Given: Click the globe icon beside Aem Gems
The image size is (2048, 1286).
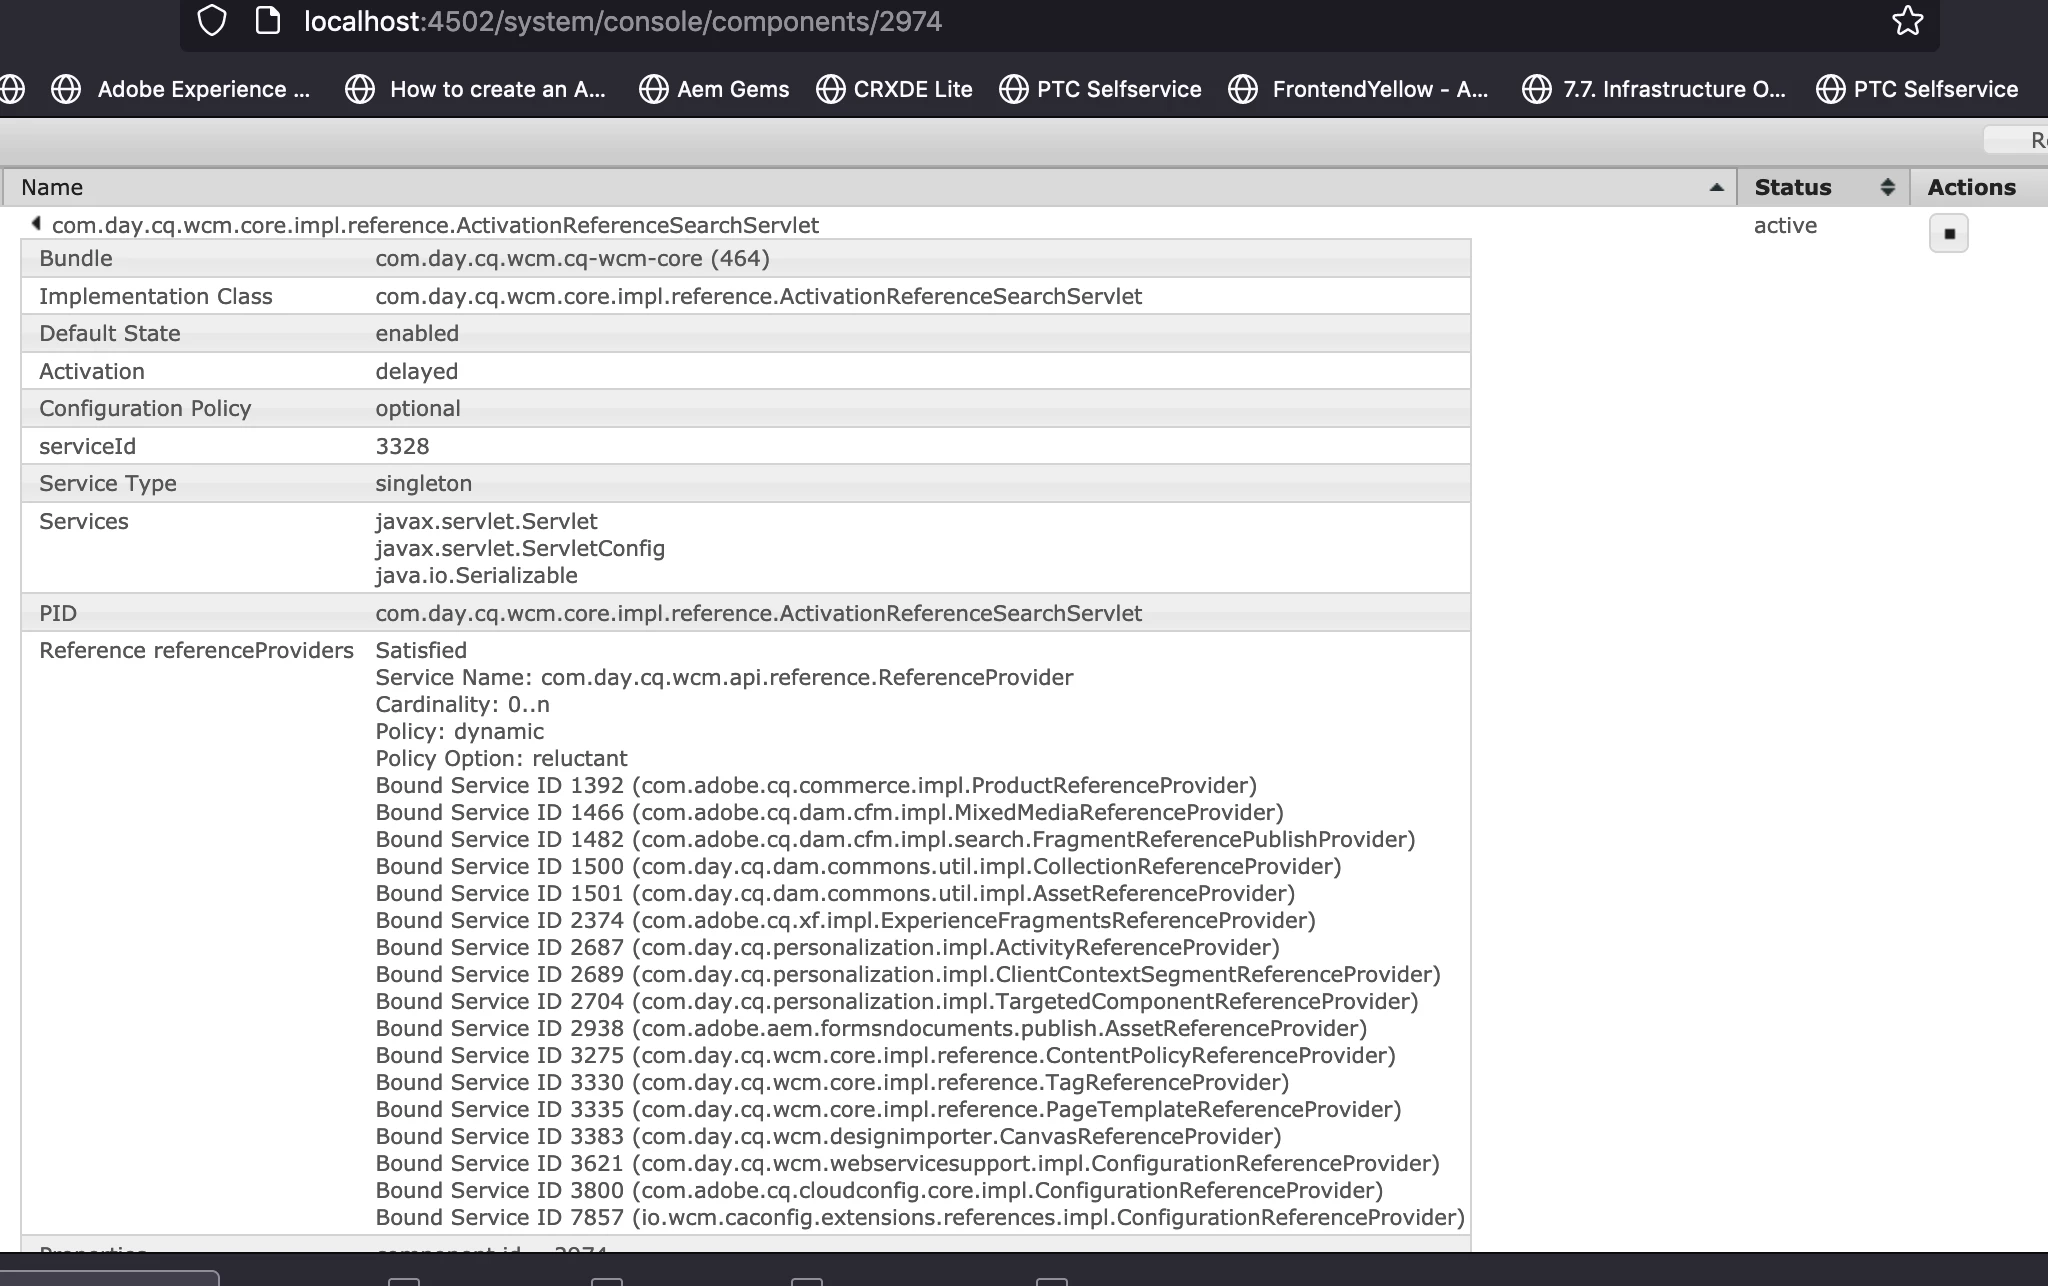Looking at the screenshot, I should tap(653, 89).
